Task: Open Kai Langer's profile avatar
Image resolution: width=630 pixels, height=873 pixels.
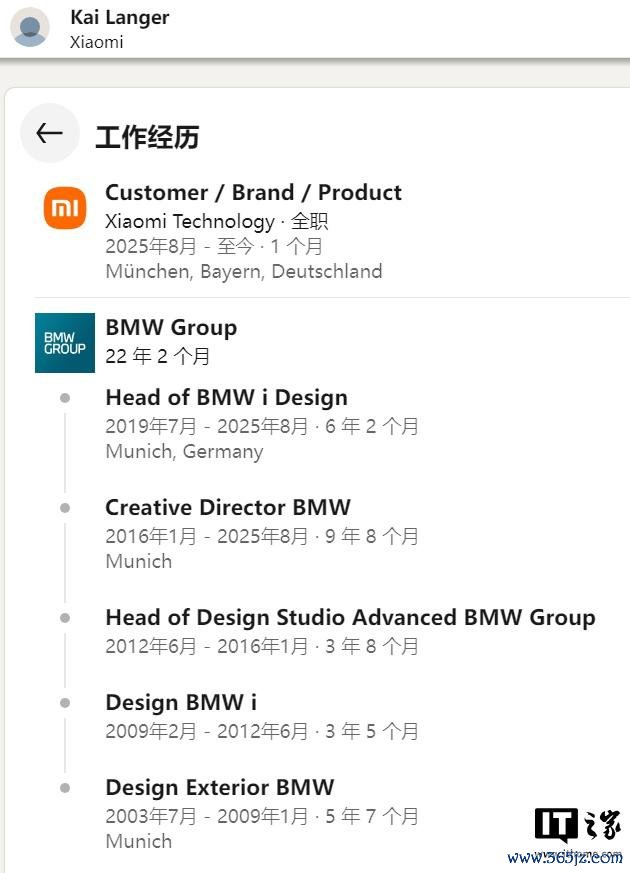Action: pyautogui.click(x=30, y=28)
